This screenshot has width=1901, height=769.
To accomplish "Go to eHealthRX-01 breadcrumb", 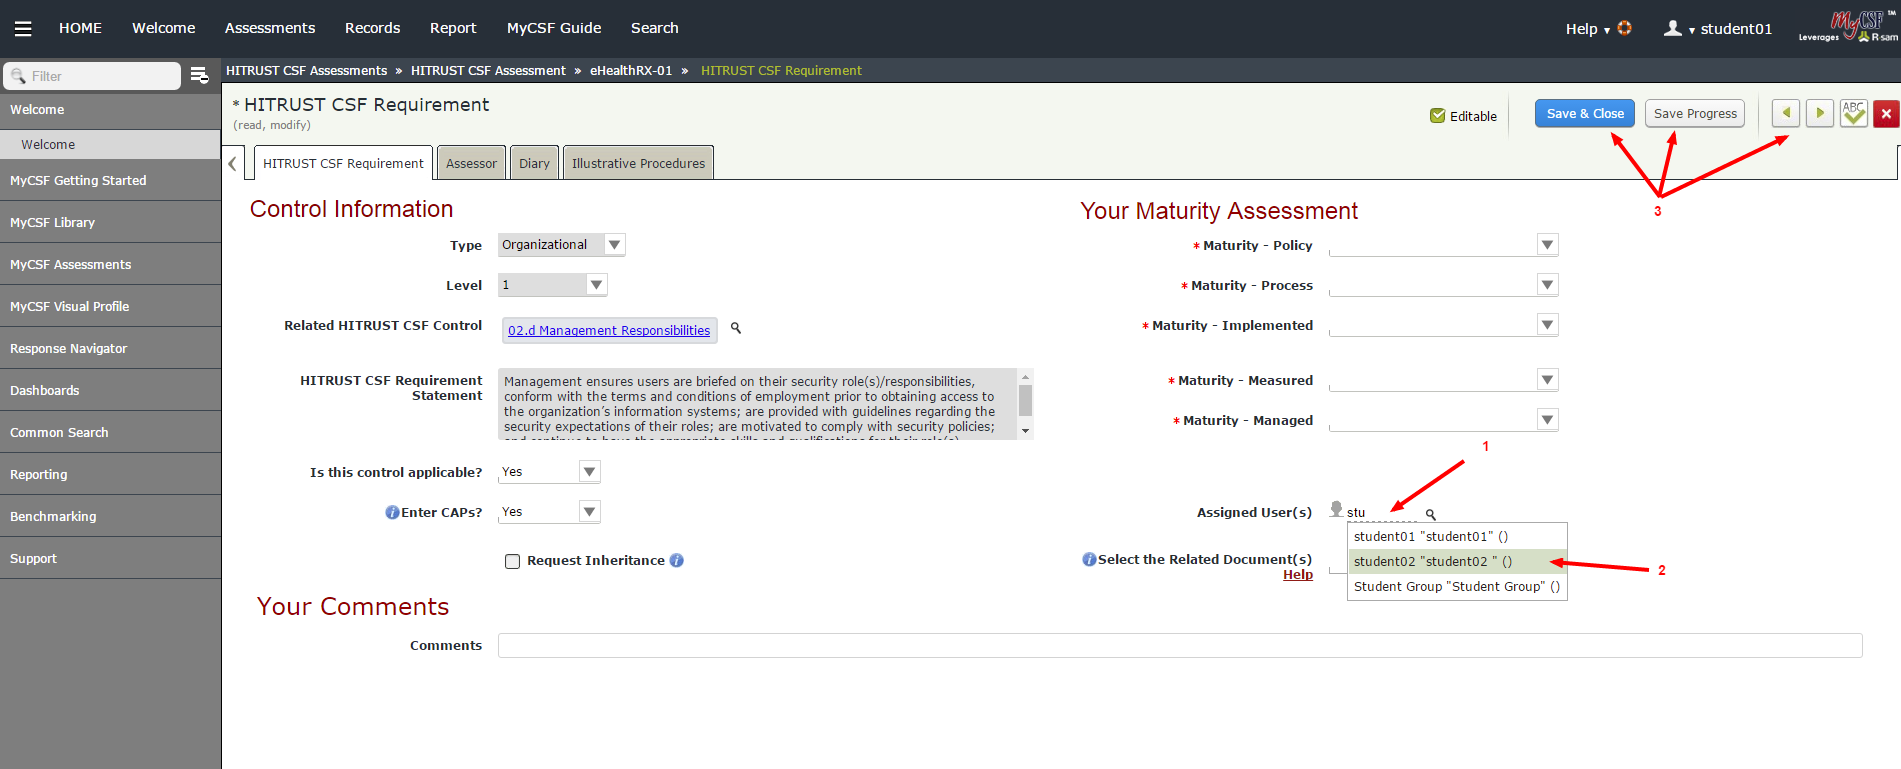I will point(631,71).
